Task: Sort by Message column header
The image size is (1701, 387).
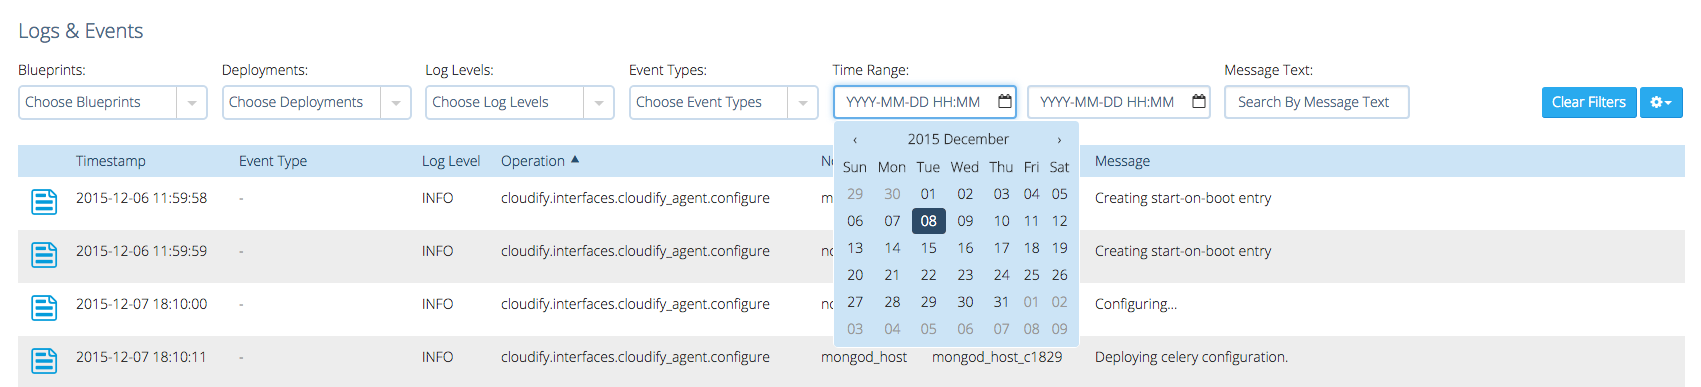Action: (x=1122, y=161)
